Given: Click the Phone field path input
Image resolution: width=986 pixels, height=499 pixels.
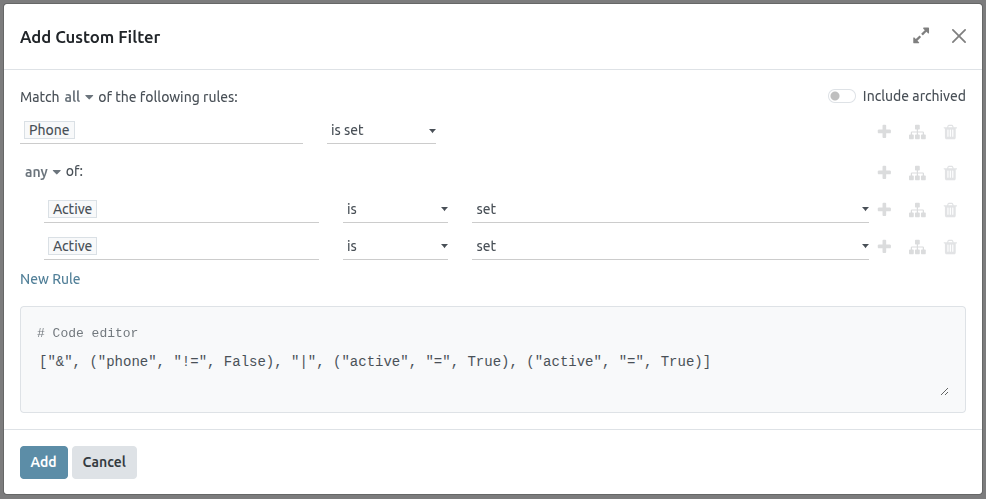Looking at the screenshot, I should (x=161, y=130).
